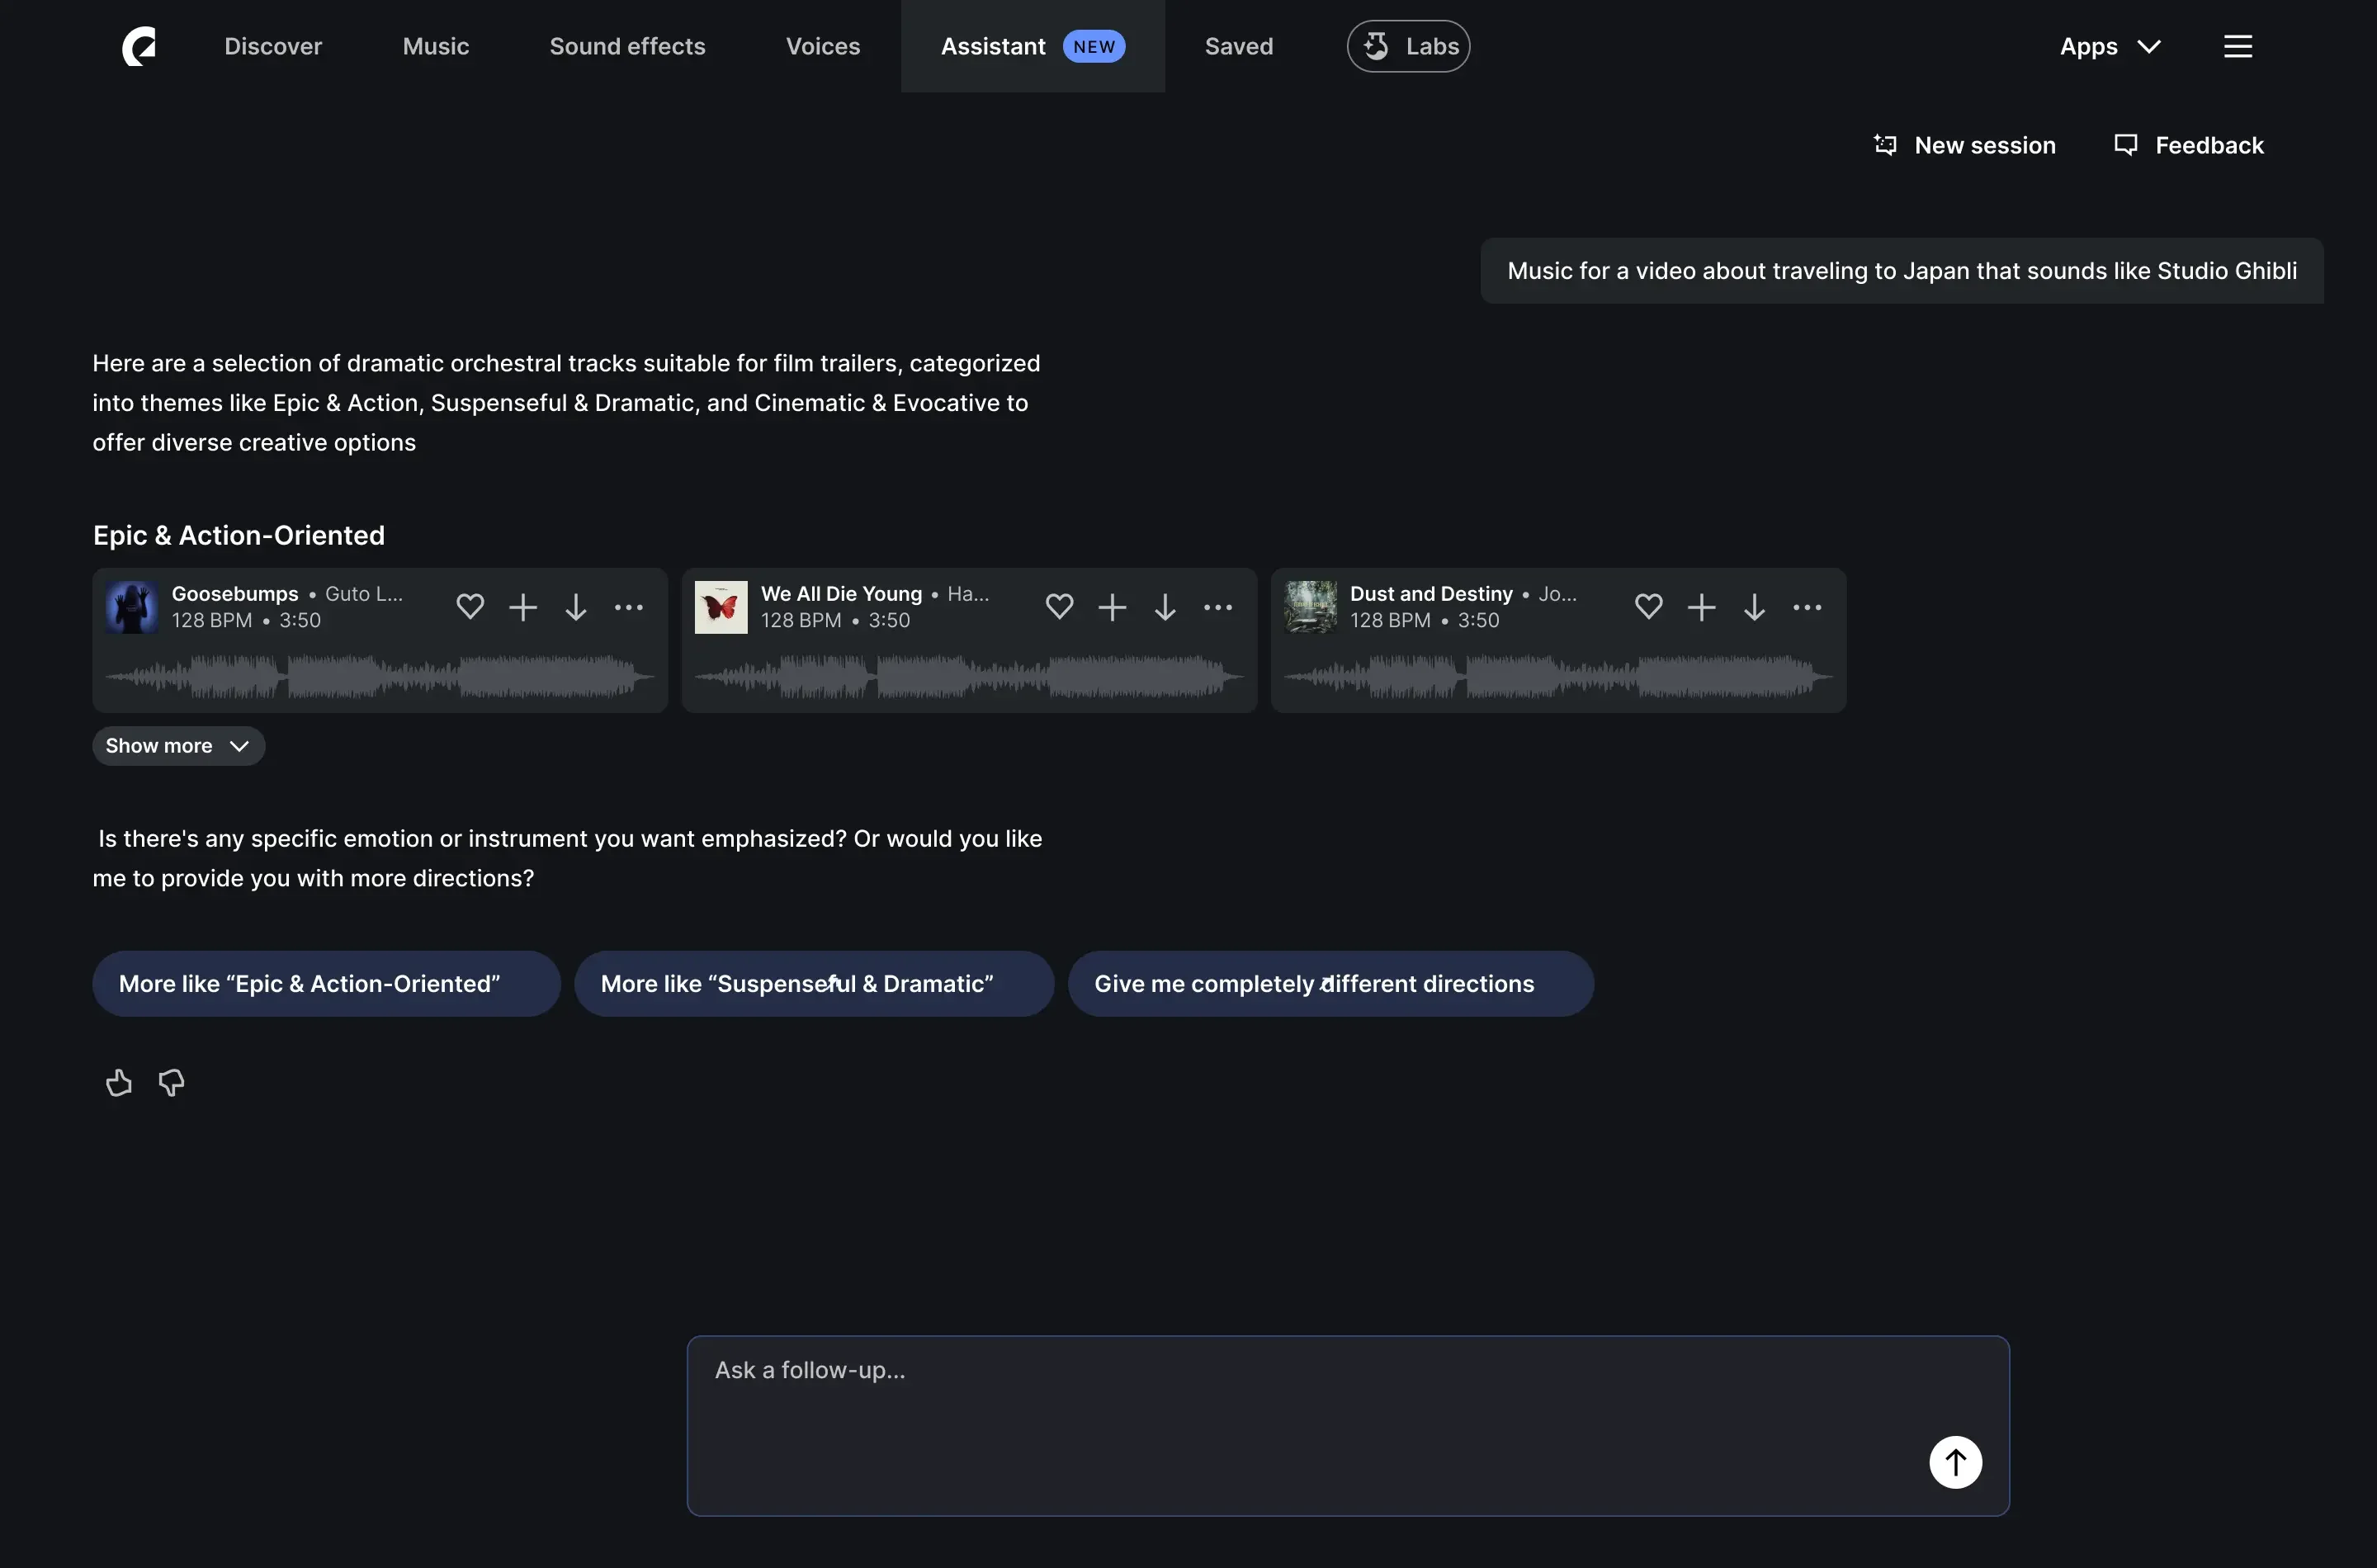
Task: Heart the Dust and Destiny track
Action: pyautogui.click(x=1648, y=606)
